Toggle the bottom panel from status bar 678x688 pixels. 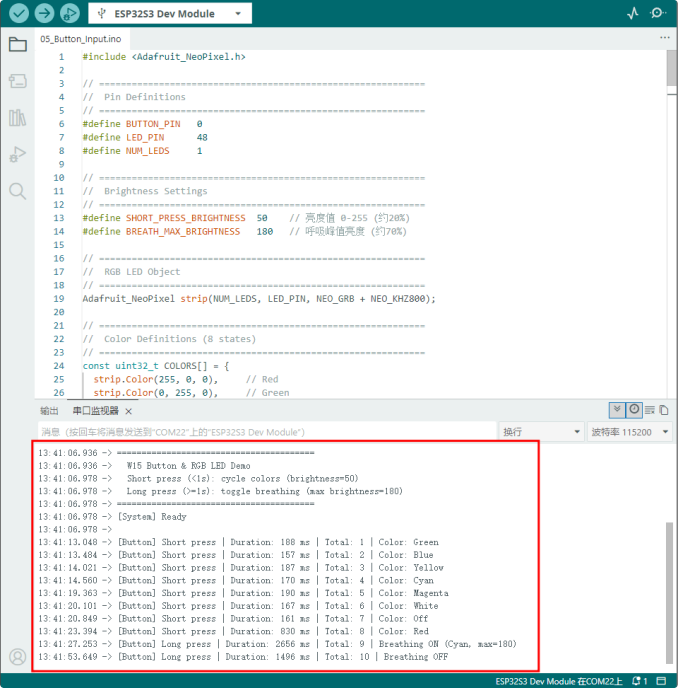[x=661, y=681]
